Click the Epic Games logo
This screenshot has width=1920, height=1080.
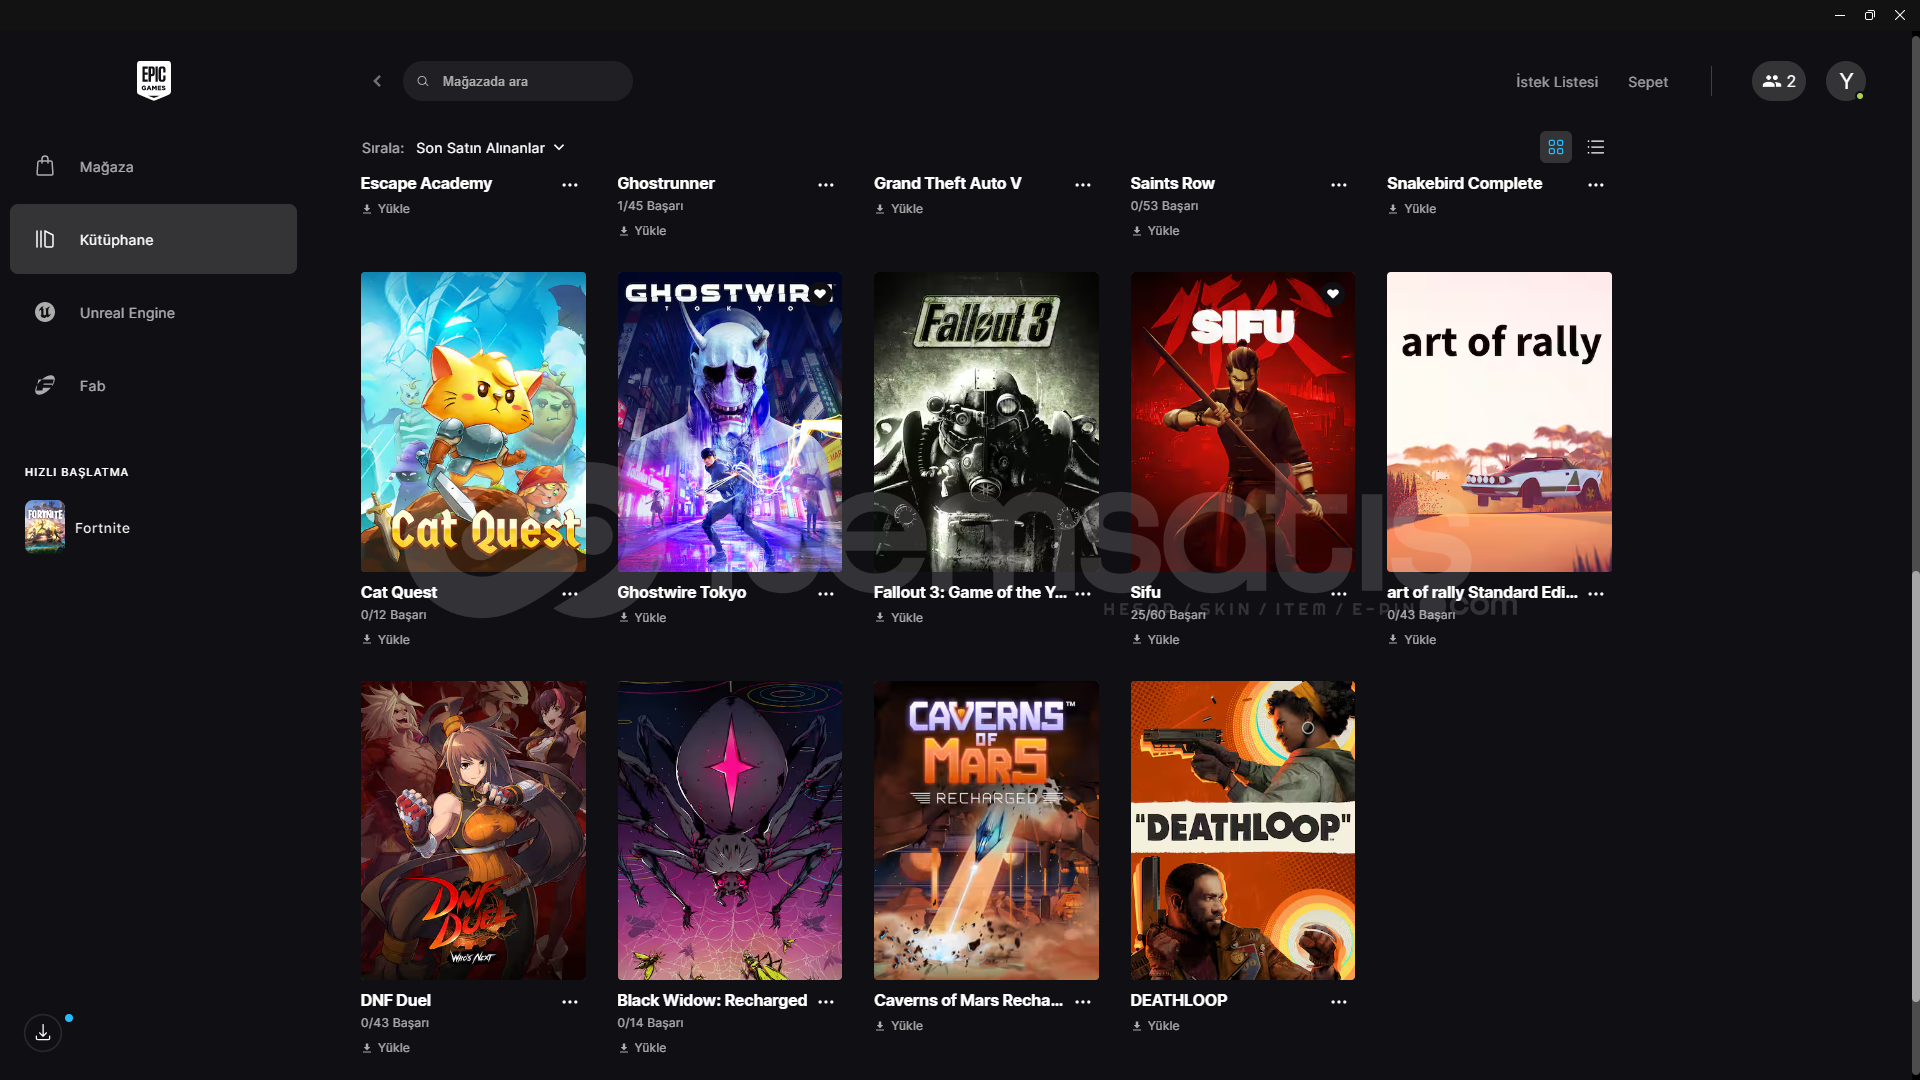click(154, 80)
